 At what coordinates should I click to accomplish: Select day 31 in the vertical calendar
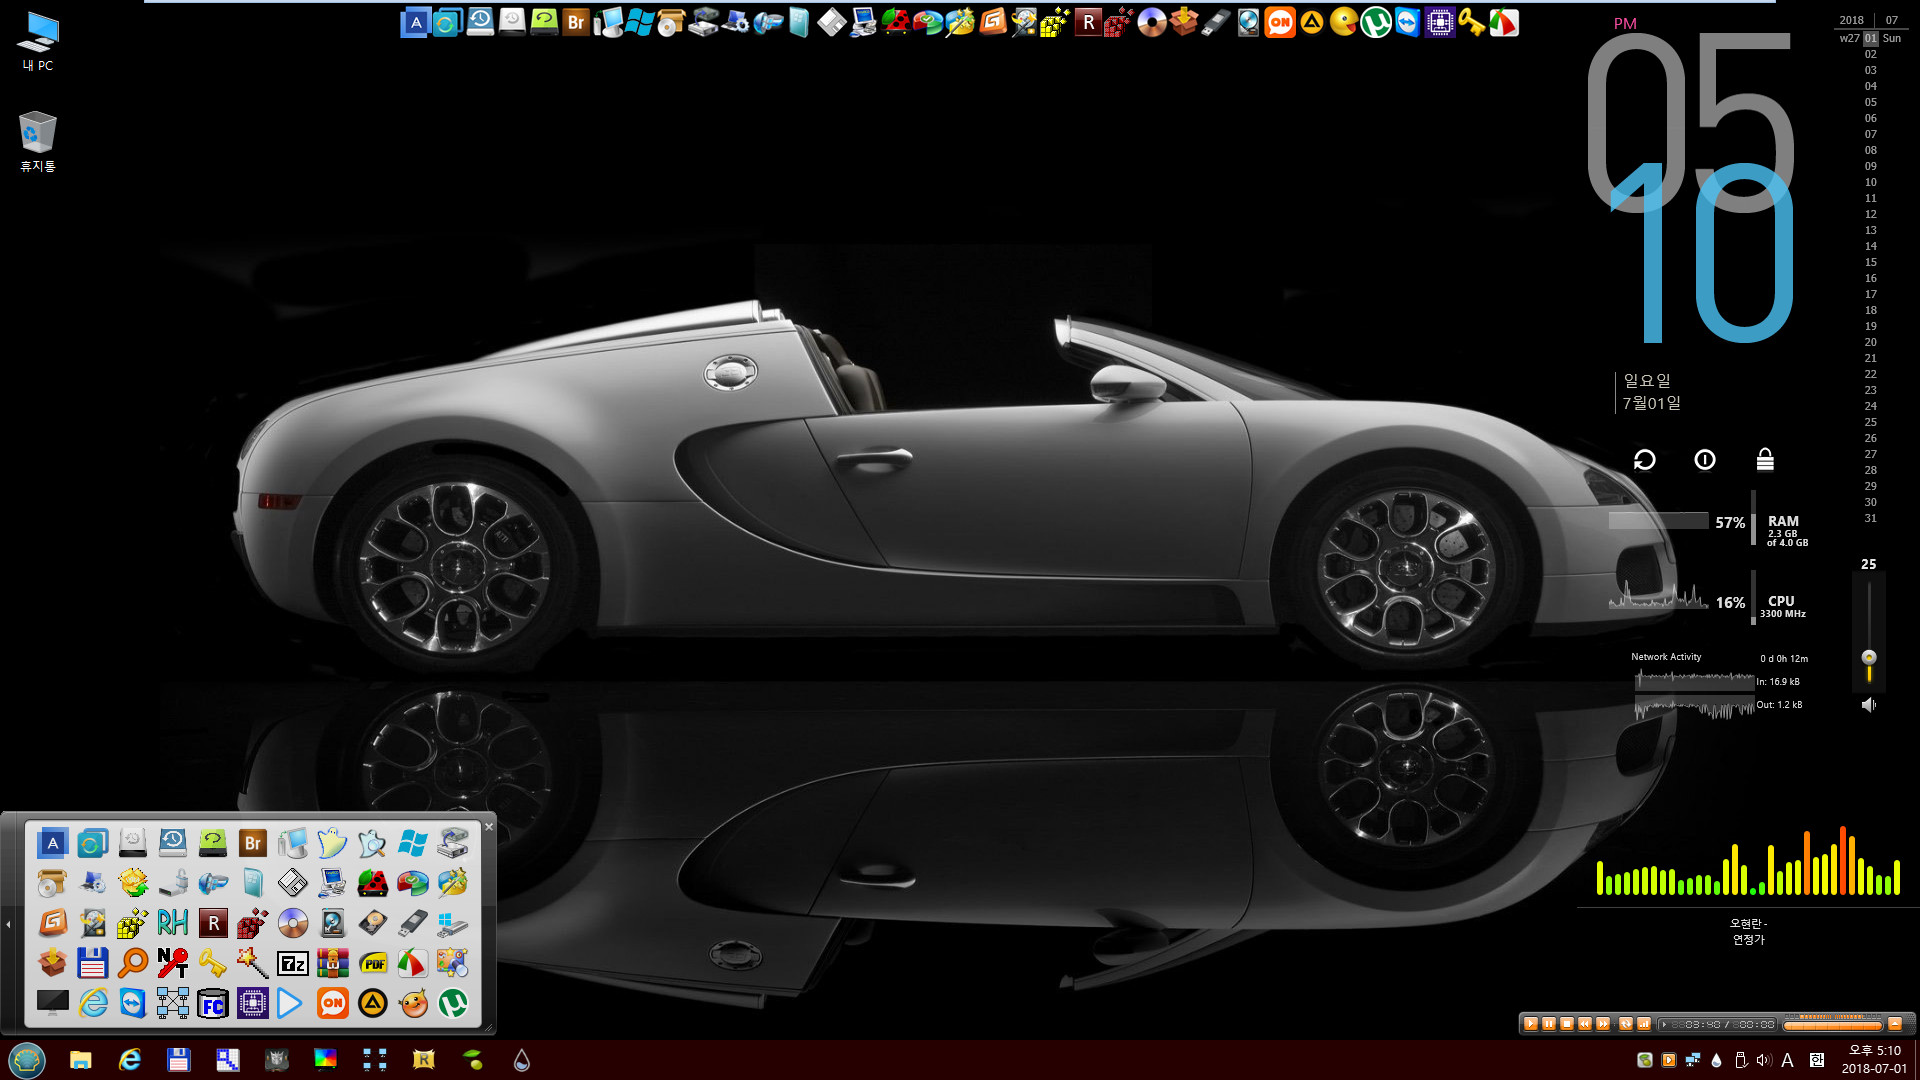coord(1870,518)
